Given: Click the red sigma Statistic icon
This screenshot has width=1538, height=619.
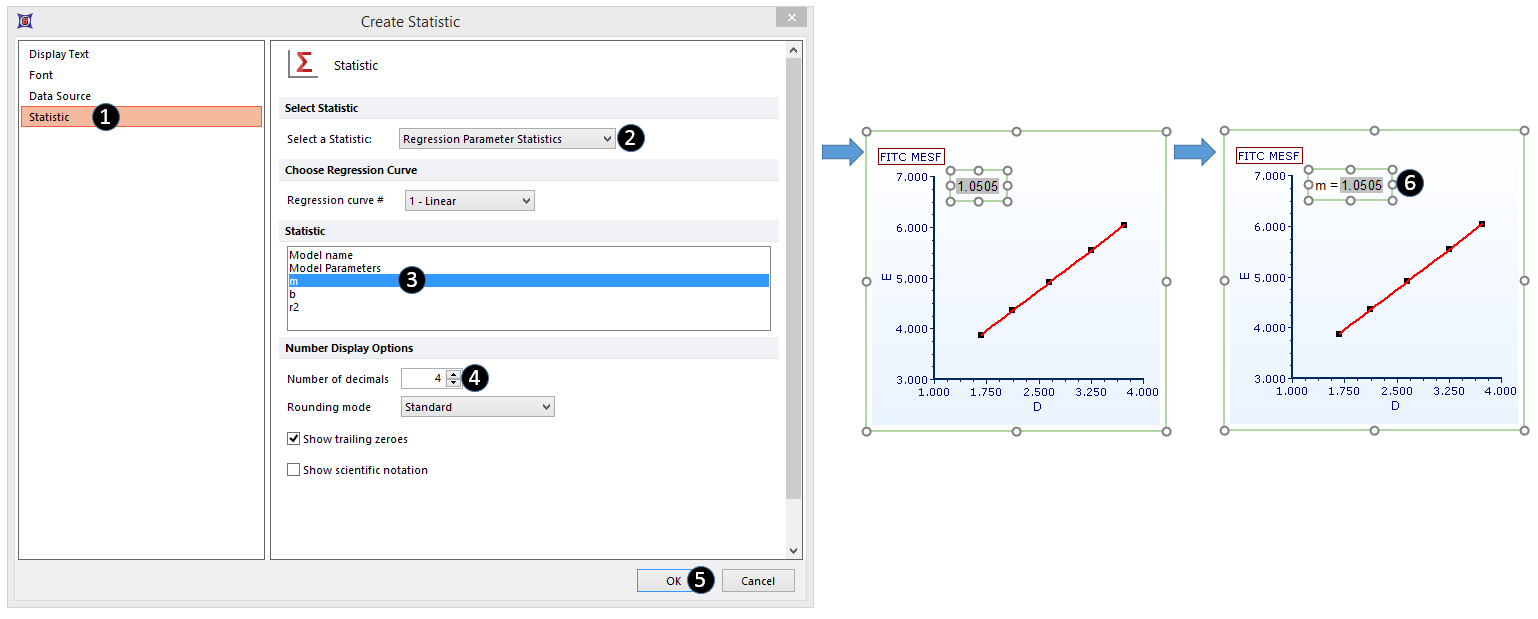Looking at the screenshot, I should click(x=302, y=64).
